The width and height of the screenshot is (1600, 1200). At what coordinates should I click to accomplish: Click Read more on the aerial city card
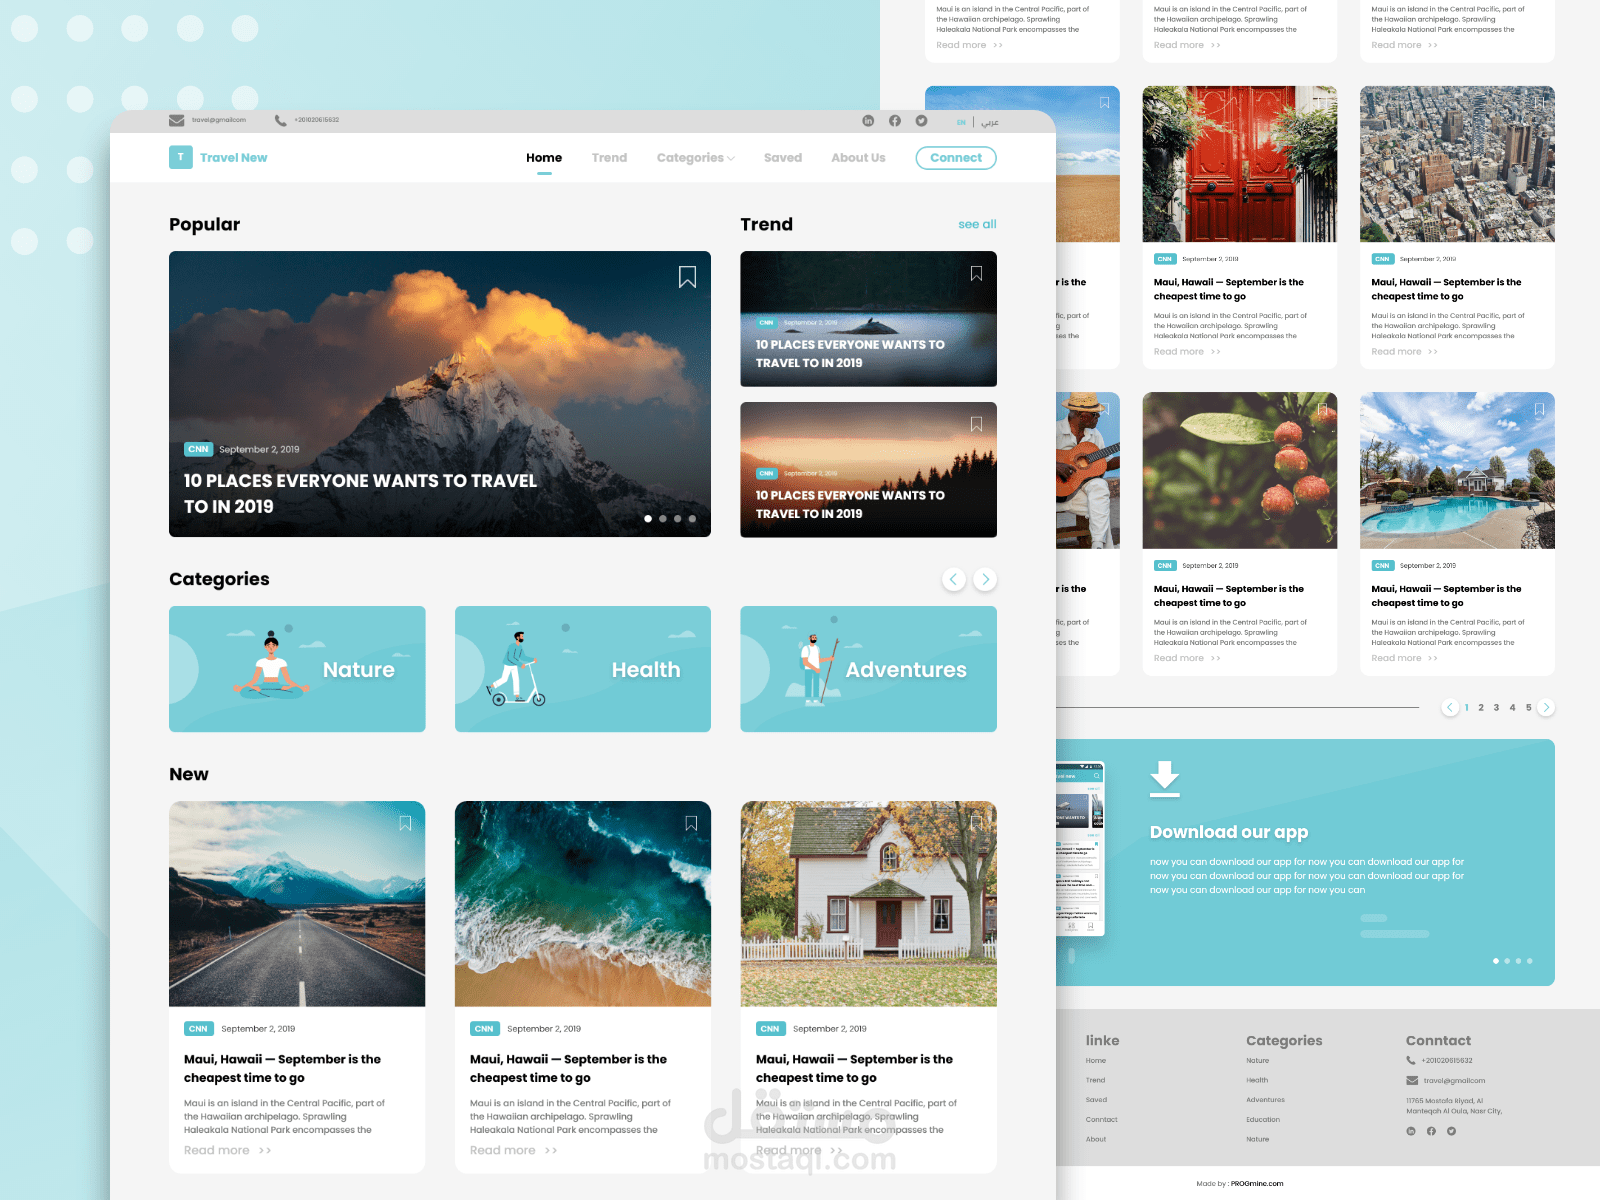pos(1404,352)
